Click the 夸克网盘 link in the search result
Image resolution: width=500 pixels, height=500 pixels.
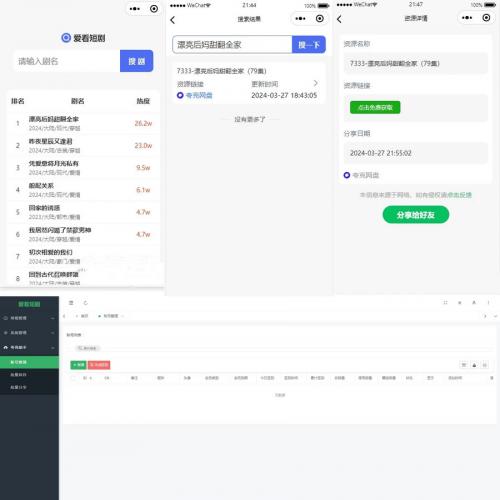(199, 95)
